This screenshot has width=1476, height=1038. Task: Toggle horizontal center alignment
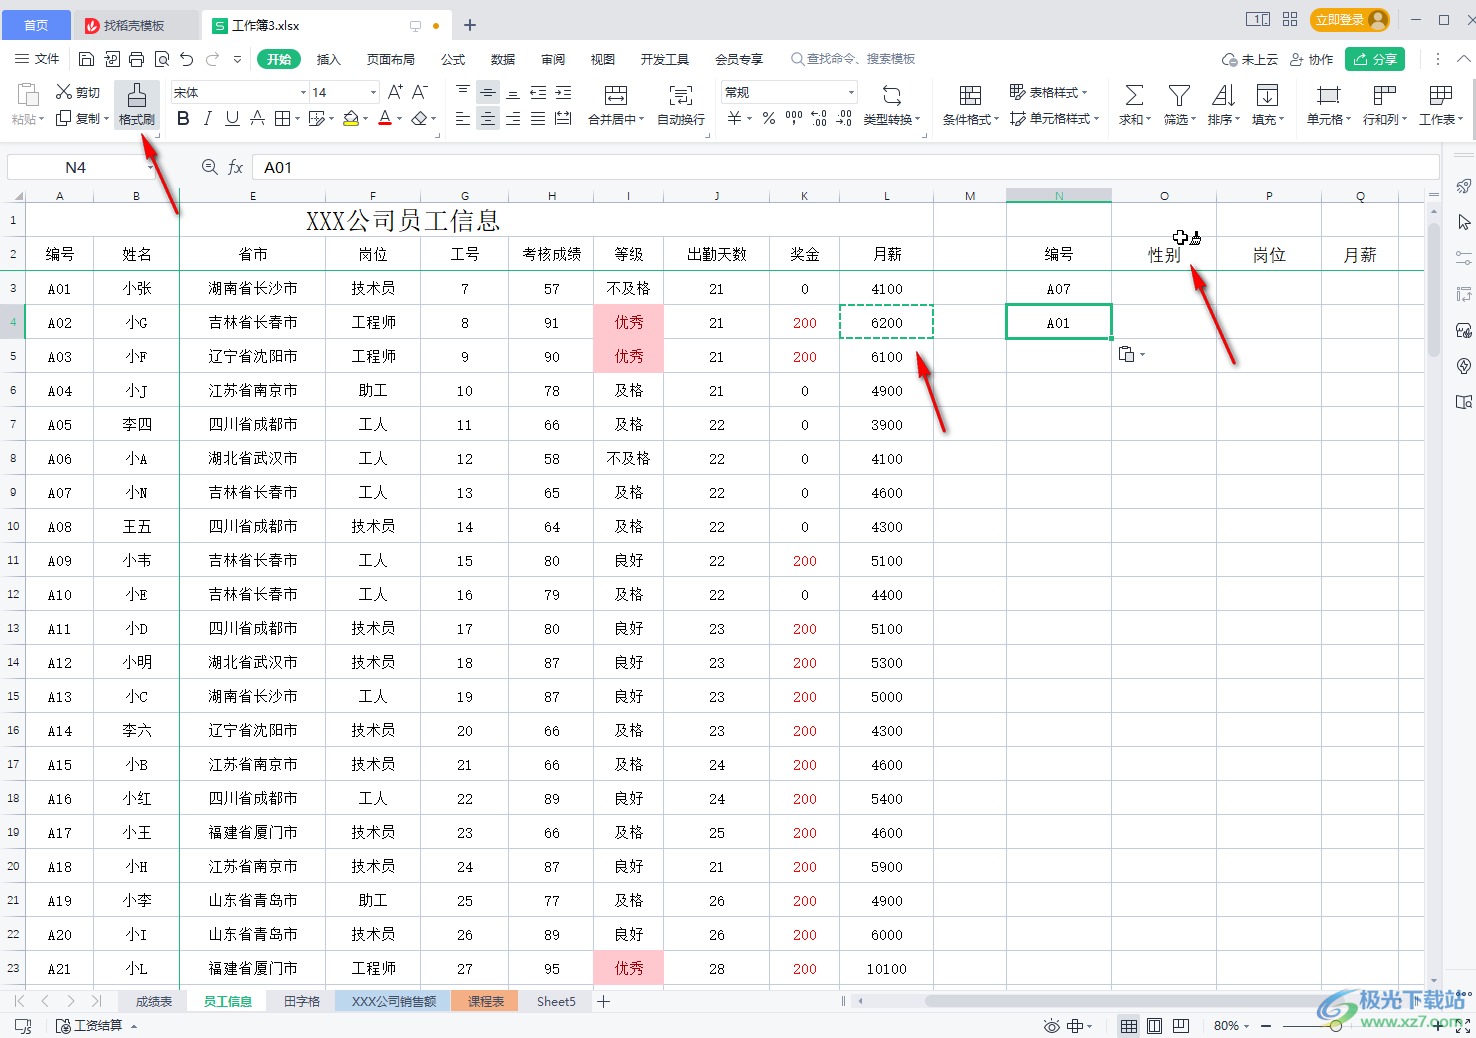tap(488, 118)
